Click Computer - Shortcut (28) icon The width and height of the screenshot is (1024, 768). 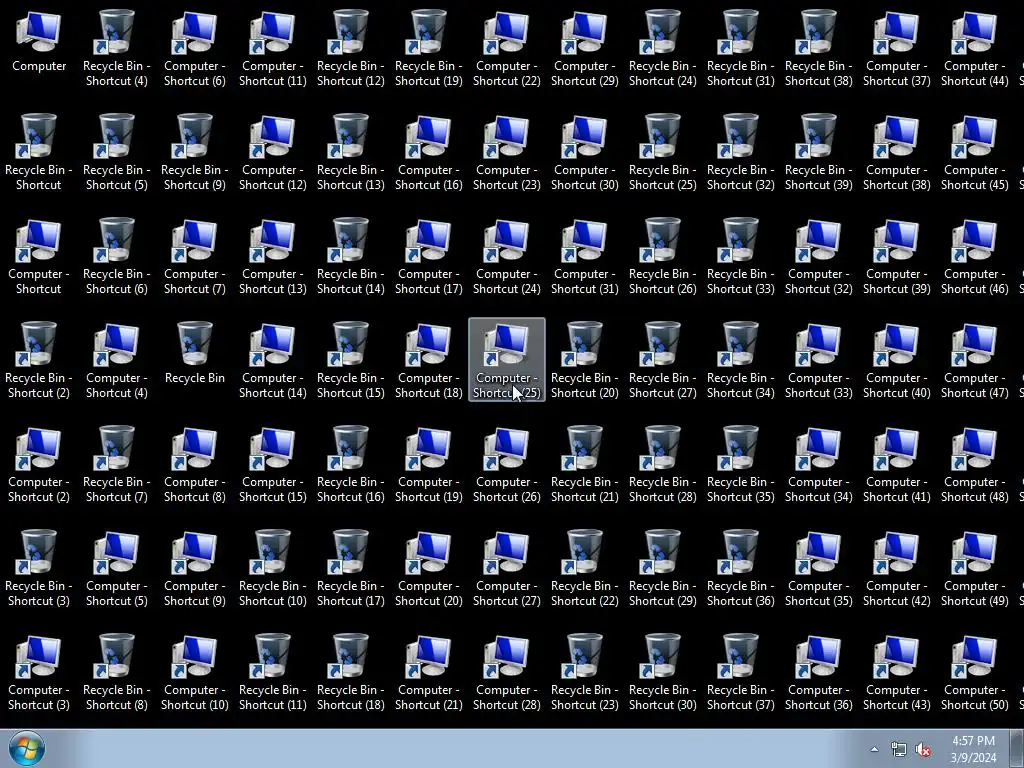507,672
